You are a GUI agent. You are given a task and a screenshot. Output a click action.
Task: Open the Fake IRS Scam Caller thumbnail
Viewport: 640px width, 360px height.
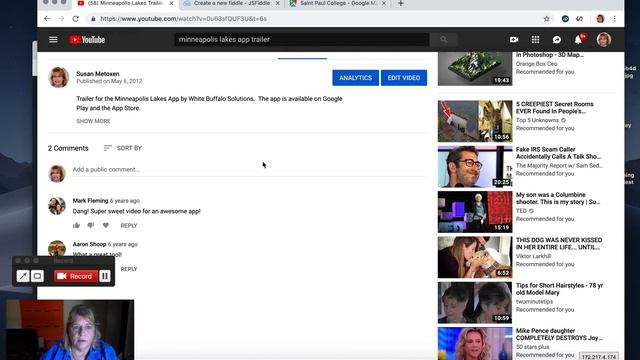point(475,167)
